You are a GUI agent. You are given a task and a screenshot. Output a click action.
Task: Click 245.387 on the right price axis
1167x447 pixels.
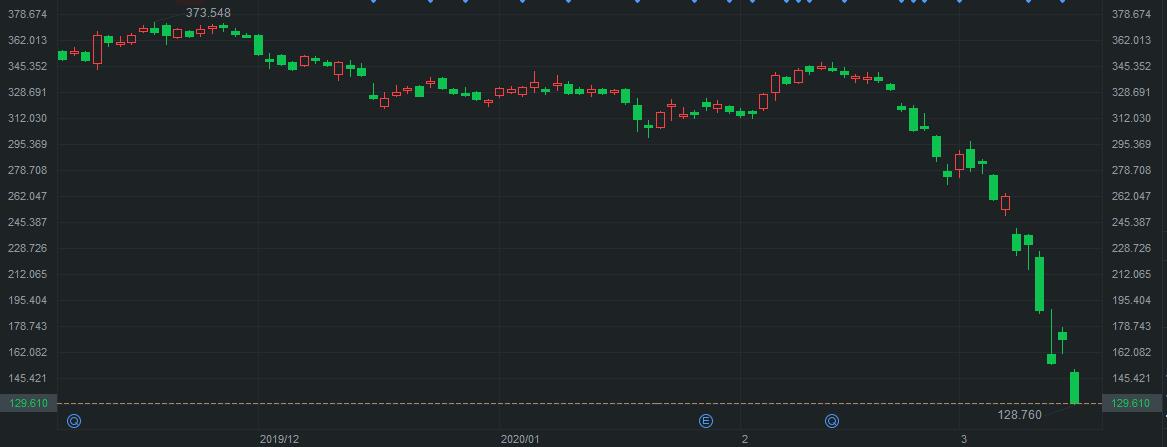pos(1131,222)
